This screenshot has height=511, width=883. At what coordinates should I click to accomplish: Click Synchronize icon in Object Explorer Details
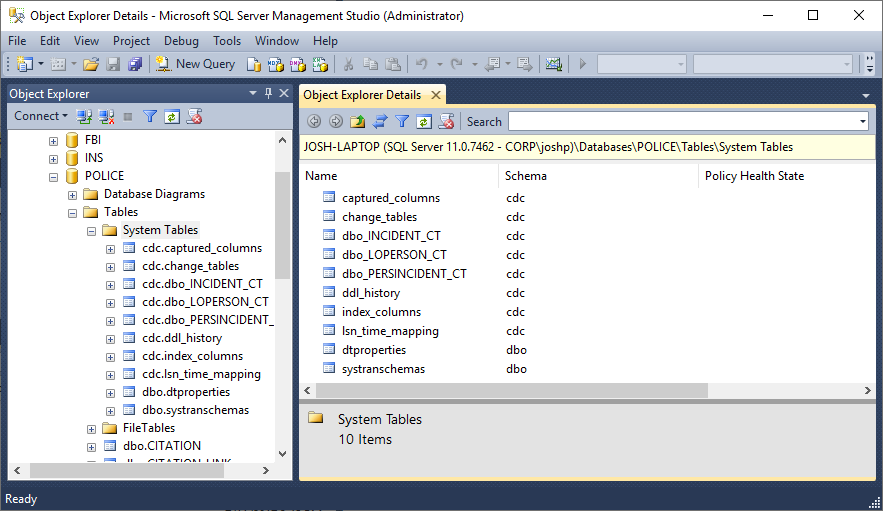(380, 121)
